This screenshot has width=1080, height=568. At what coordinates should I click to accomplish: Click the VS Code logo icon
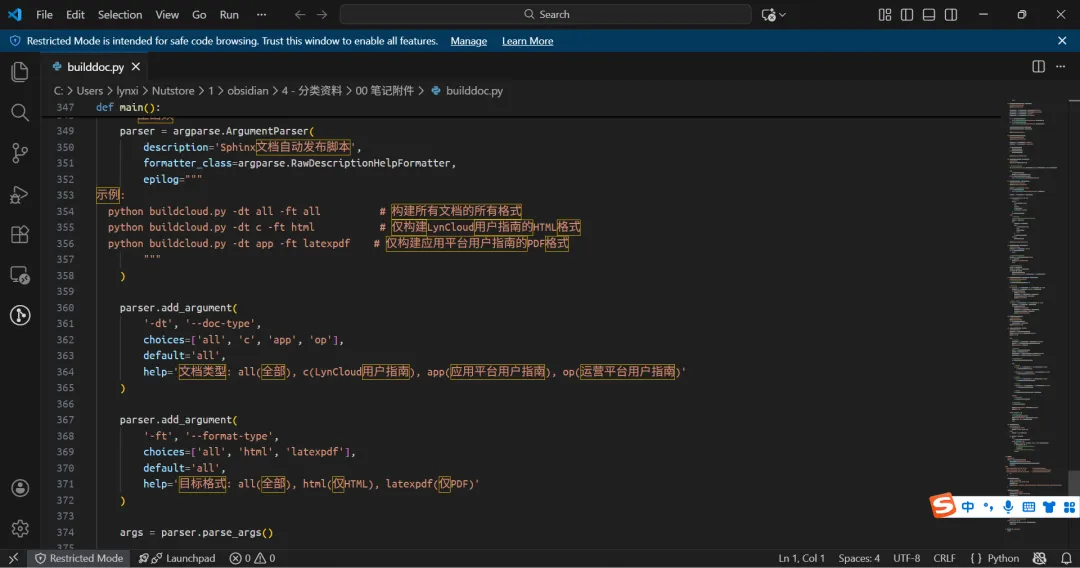(x=14, y=14)
